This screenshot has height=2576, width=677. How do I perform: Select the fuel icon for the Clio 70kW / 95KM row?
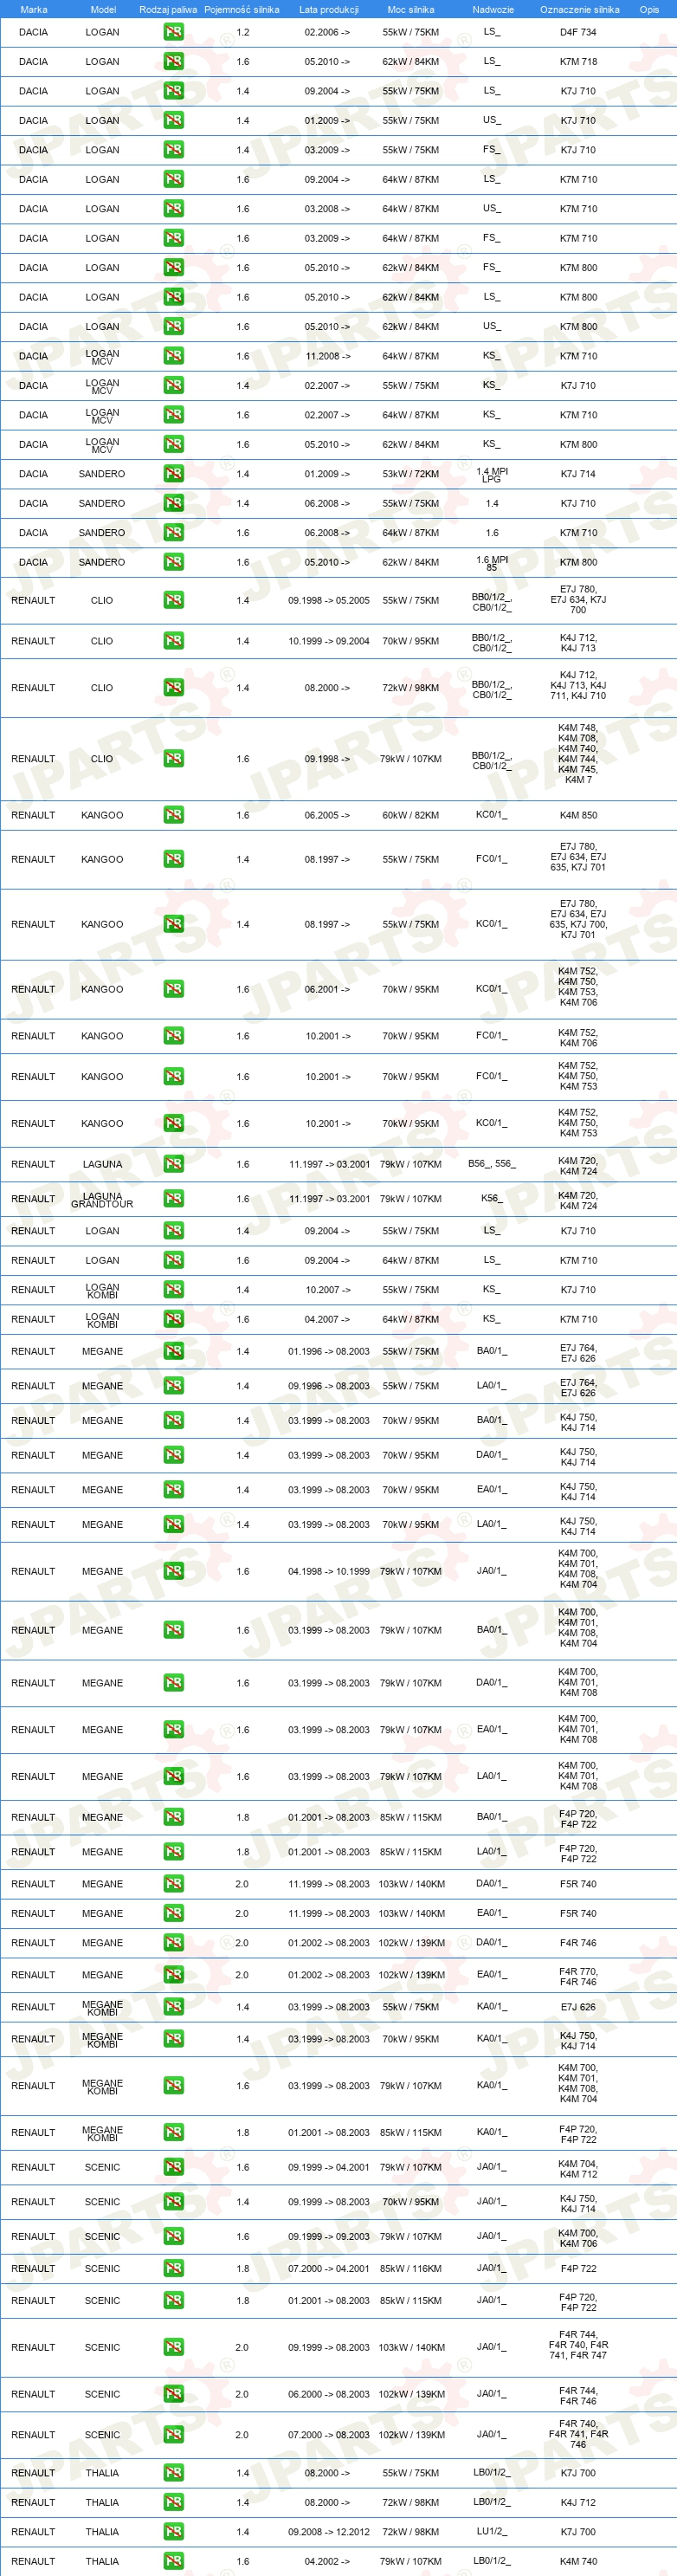(173, 641)
